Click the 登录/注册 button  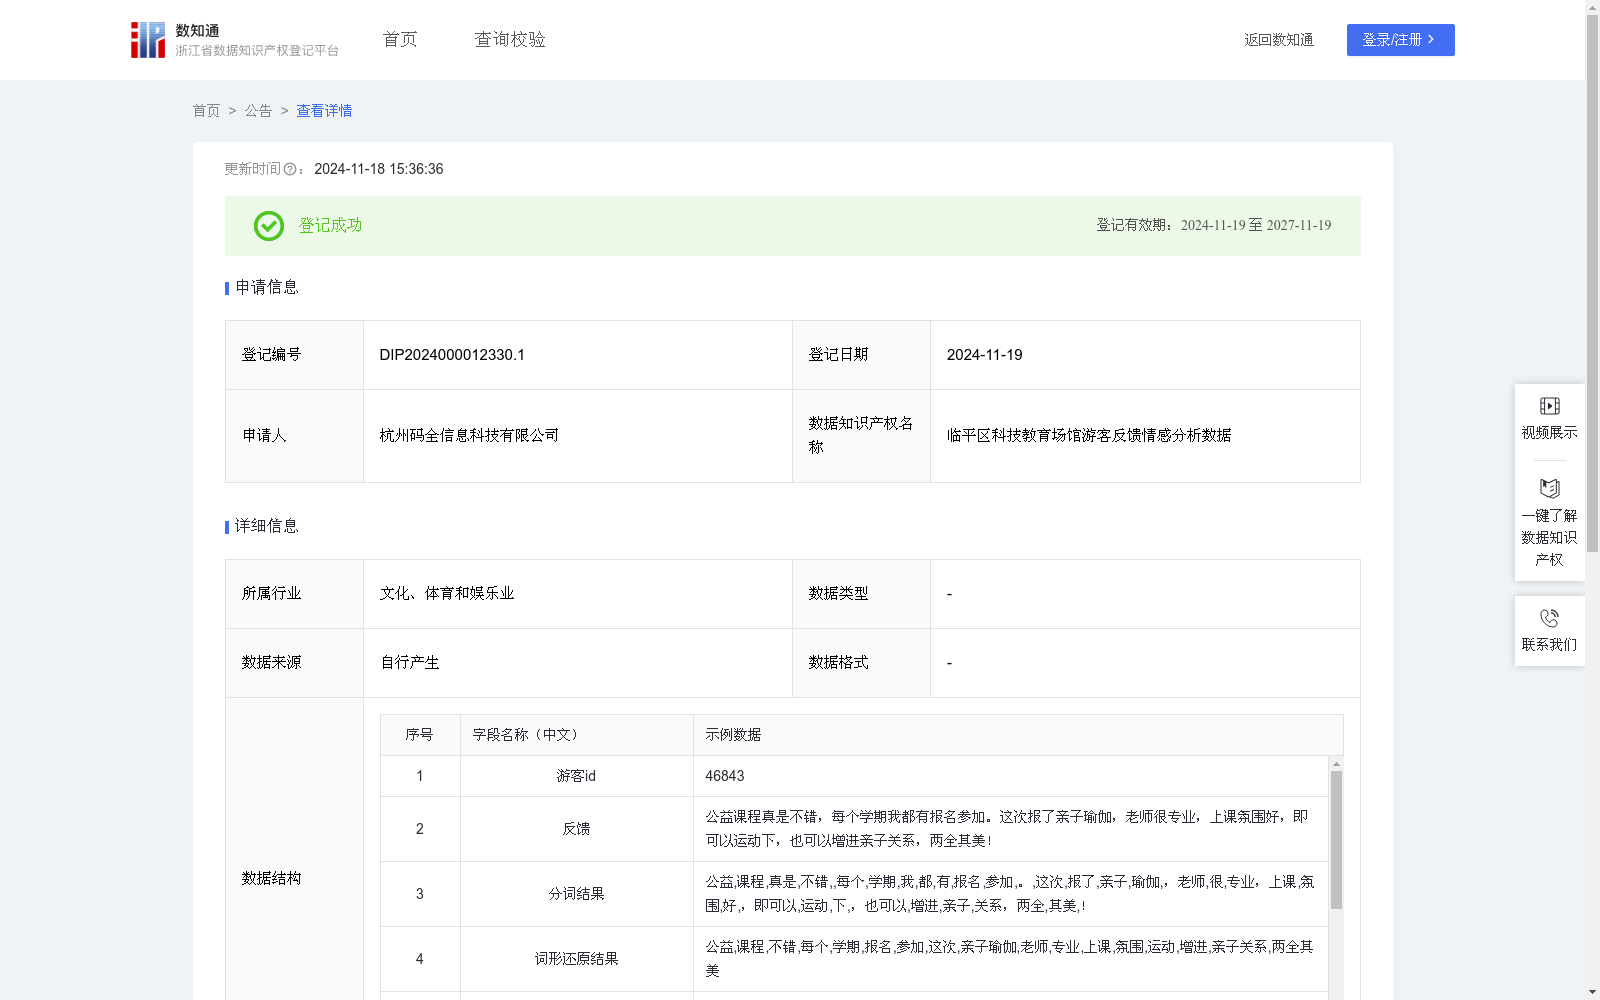[x=1400, y=40]
